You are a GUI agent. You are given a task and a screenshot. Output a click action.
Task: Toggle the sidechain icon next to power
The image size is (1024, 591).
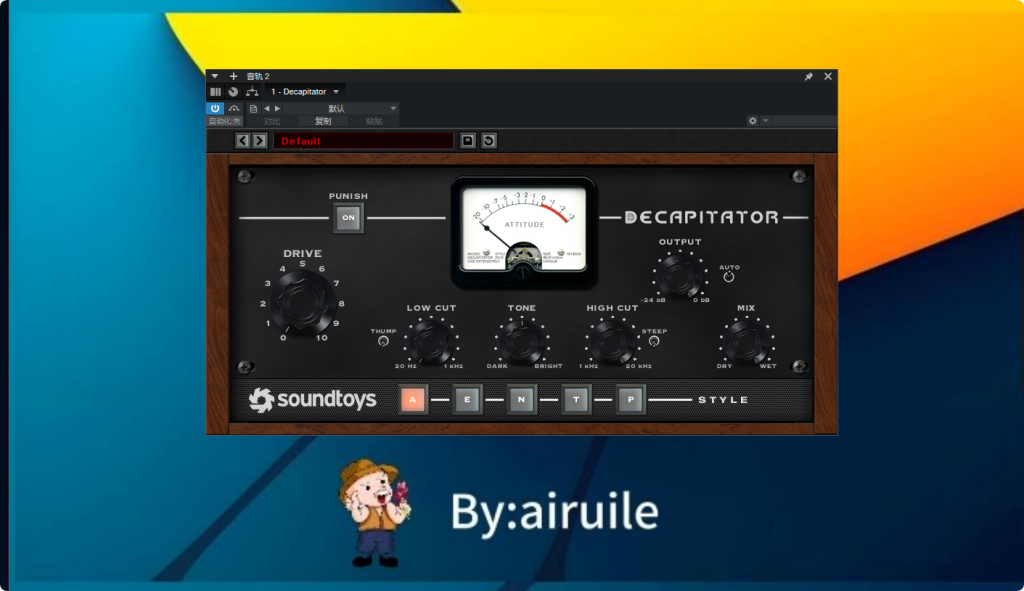[234, 108]
